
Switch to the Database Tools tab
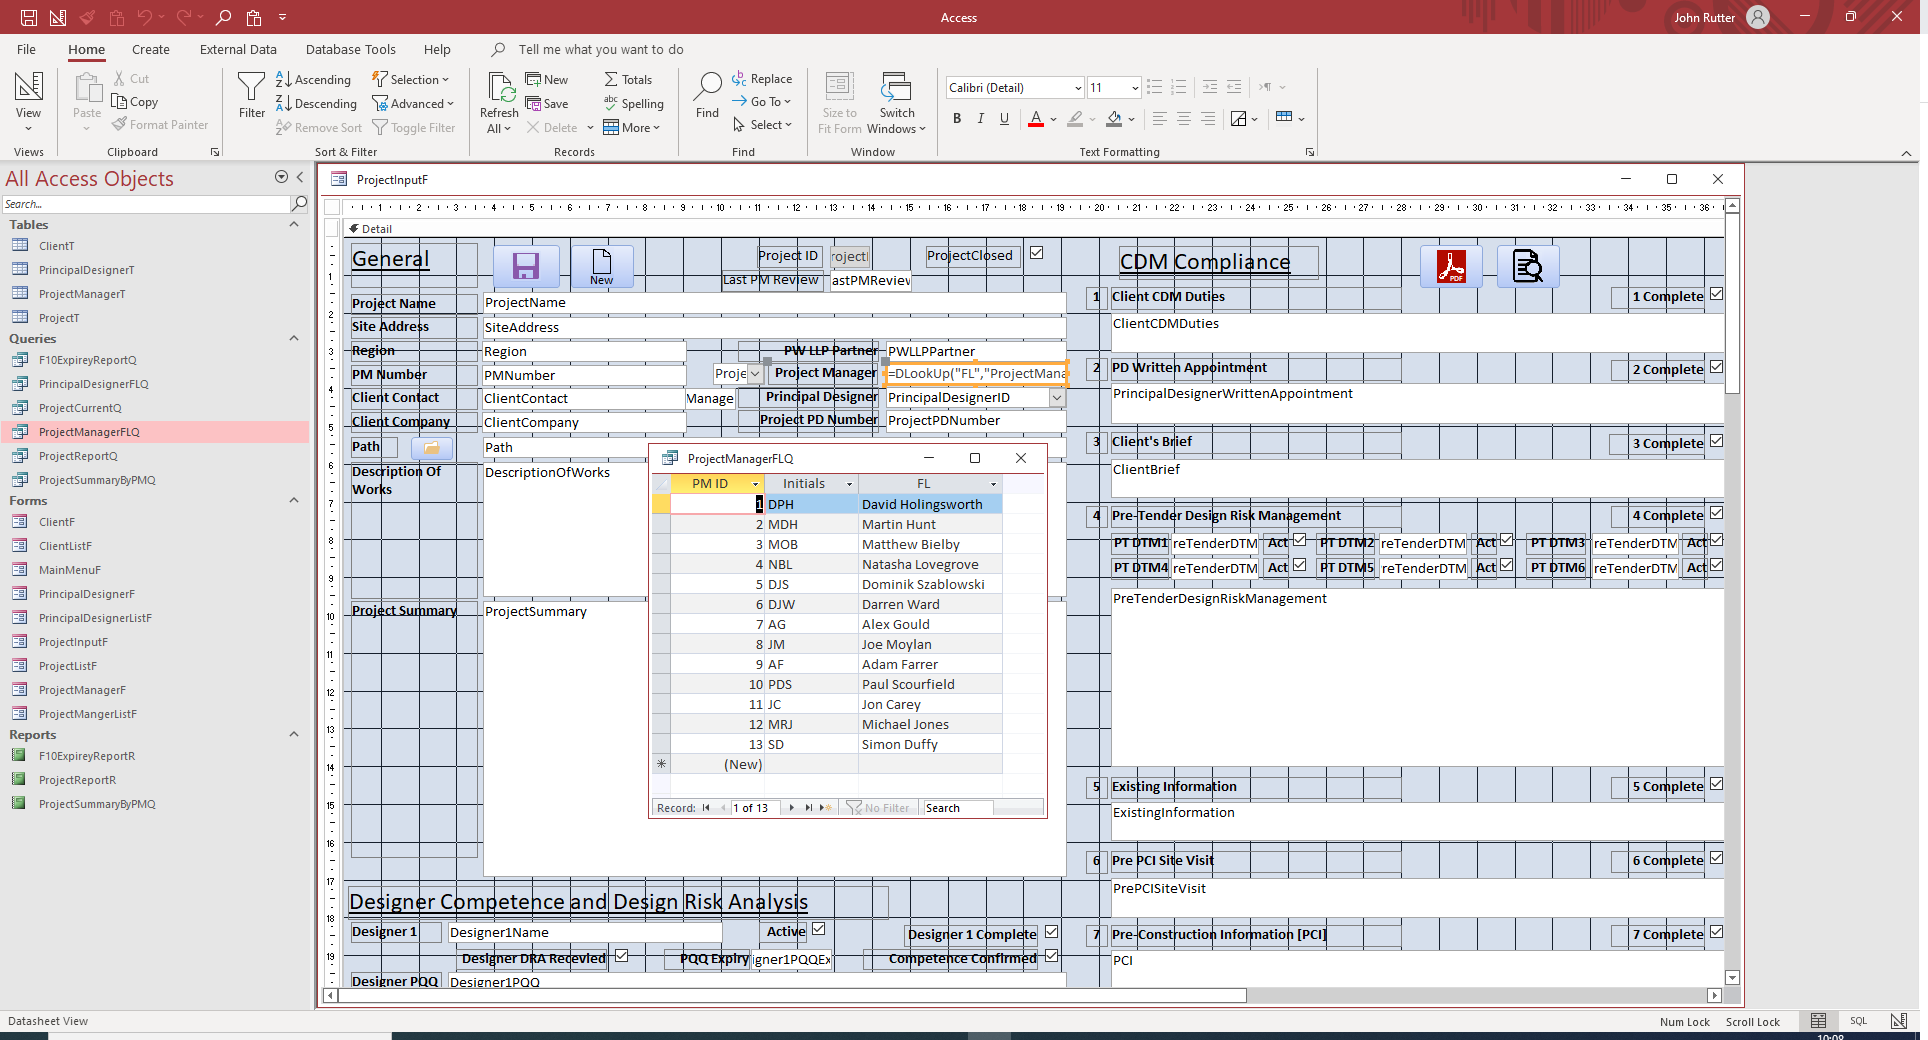[x=351, y=49]
